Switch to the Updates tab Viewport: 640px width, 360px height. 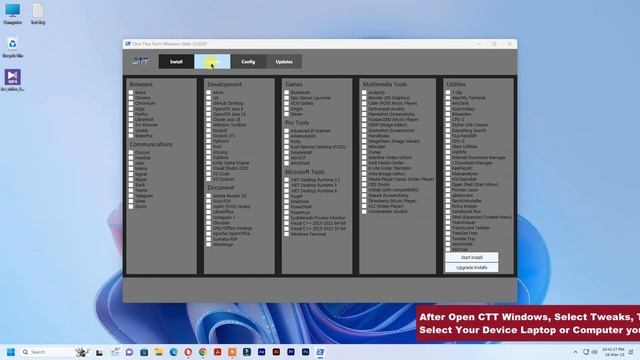tap(284, 62)
